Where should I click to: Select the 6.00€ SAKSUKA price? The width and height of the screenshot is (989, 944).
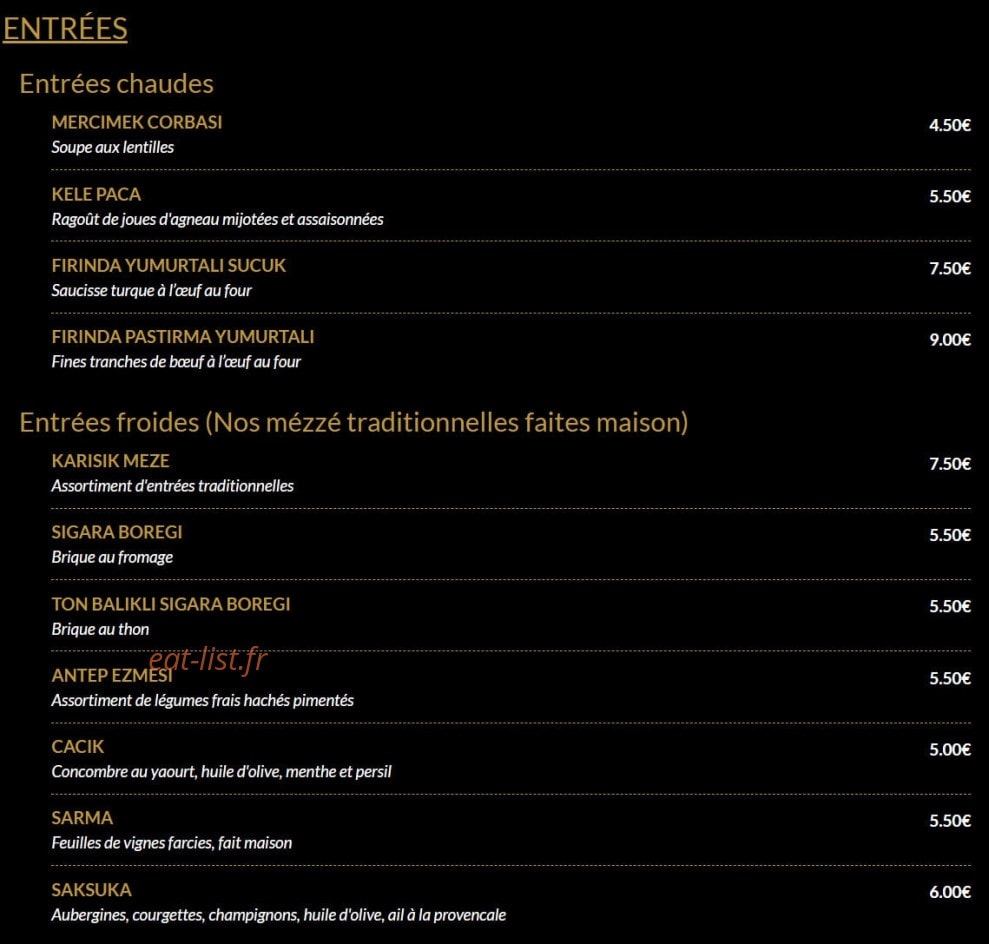950,892
